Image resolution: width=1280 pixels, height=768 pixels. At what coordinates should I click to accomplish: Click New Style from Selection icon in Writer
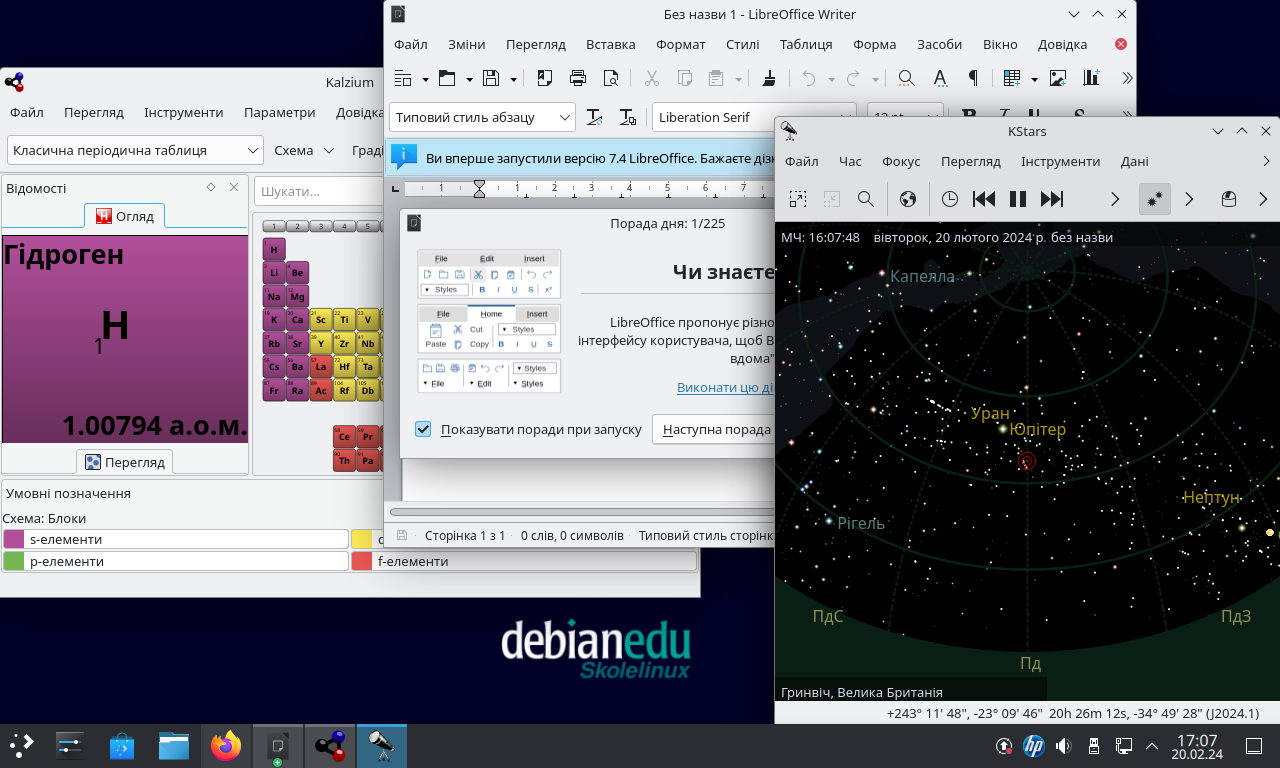pyautogui.click(x=628, y=117)
